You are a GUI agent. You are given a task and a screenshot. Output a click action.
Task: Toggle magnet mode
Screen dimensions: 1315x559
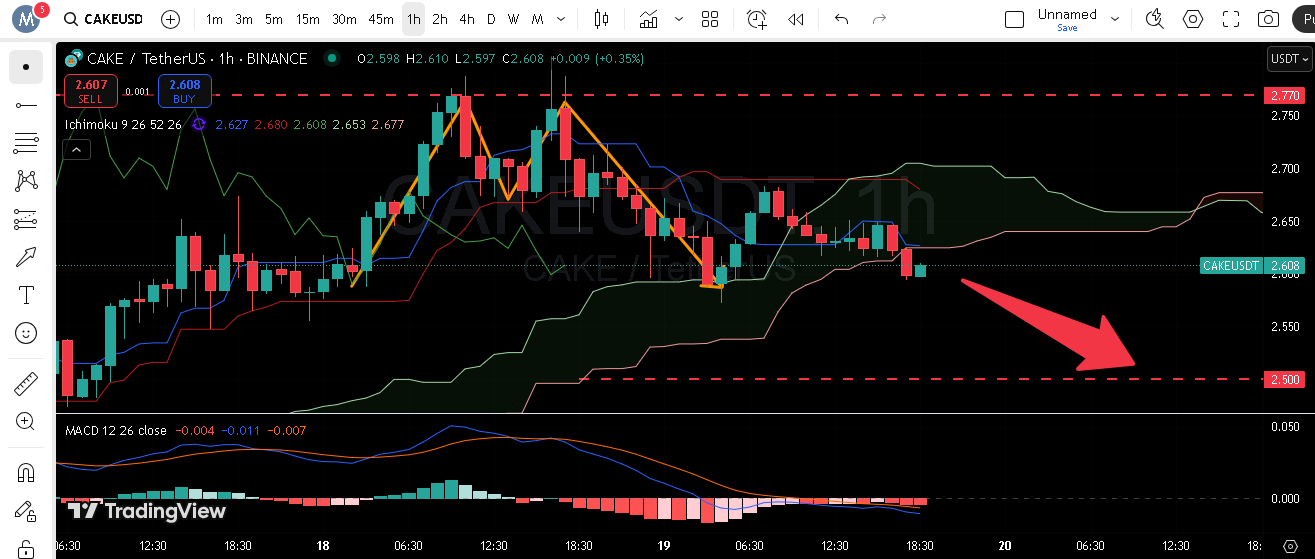point(26,473)
